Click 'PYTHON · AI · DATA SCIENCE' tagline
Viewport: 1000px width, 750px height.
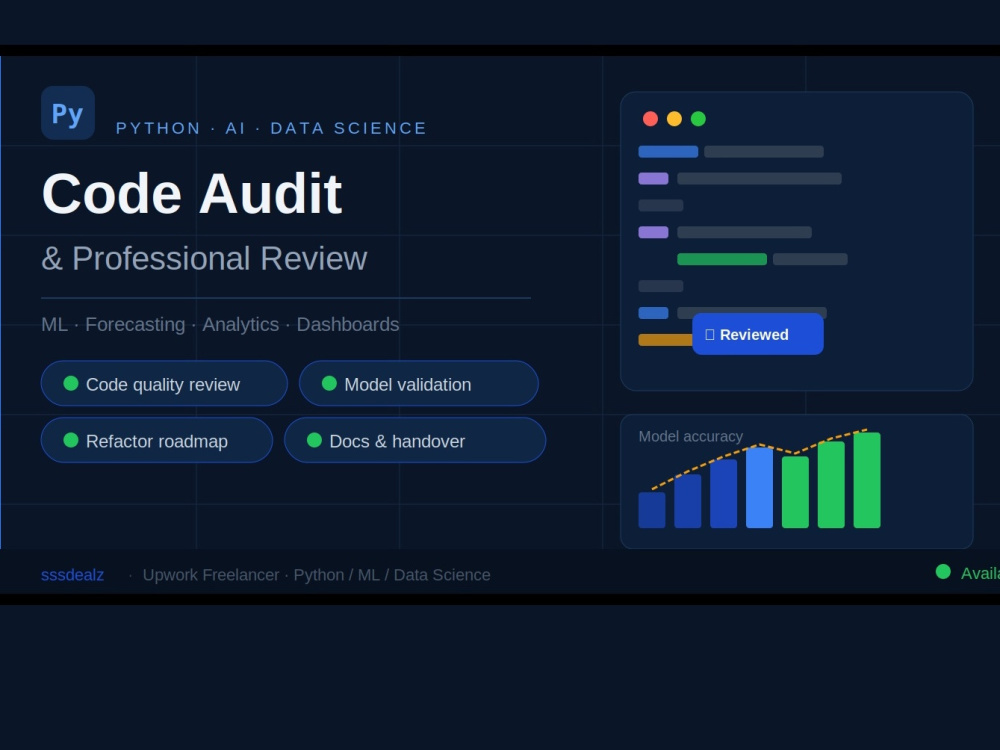[x=271, y=128]
